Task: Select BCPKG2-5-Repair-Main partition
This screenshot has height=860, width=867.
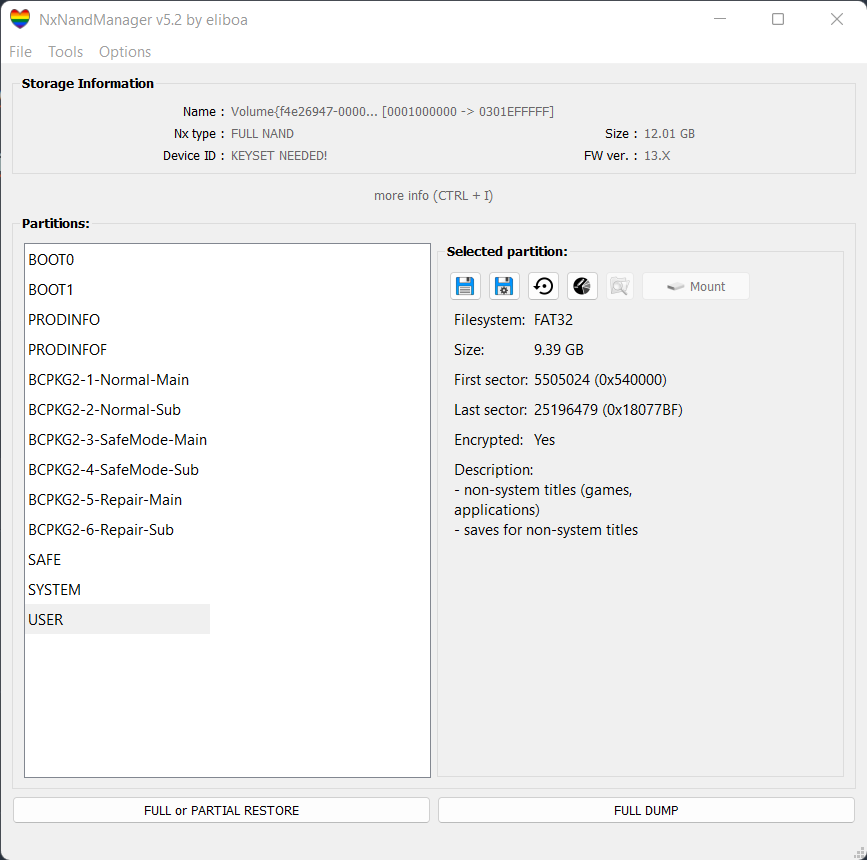Action: [118, 499]
